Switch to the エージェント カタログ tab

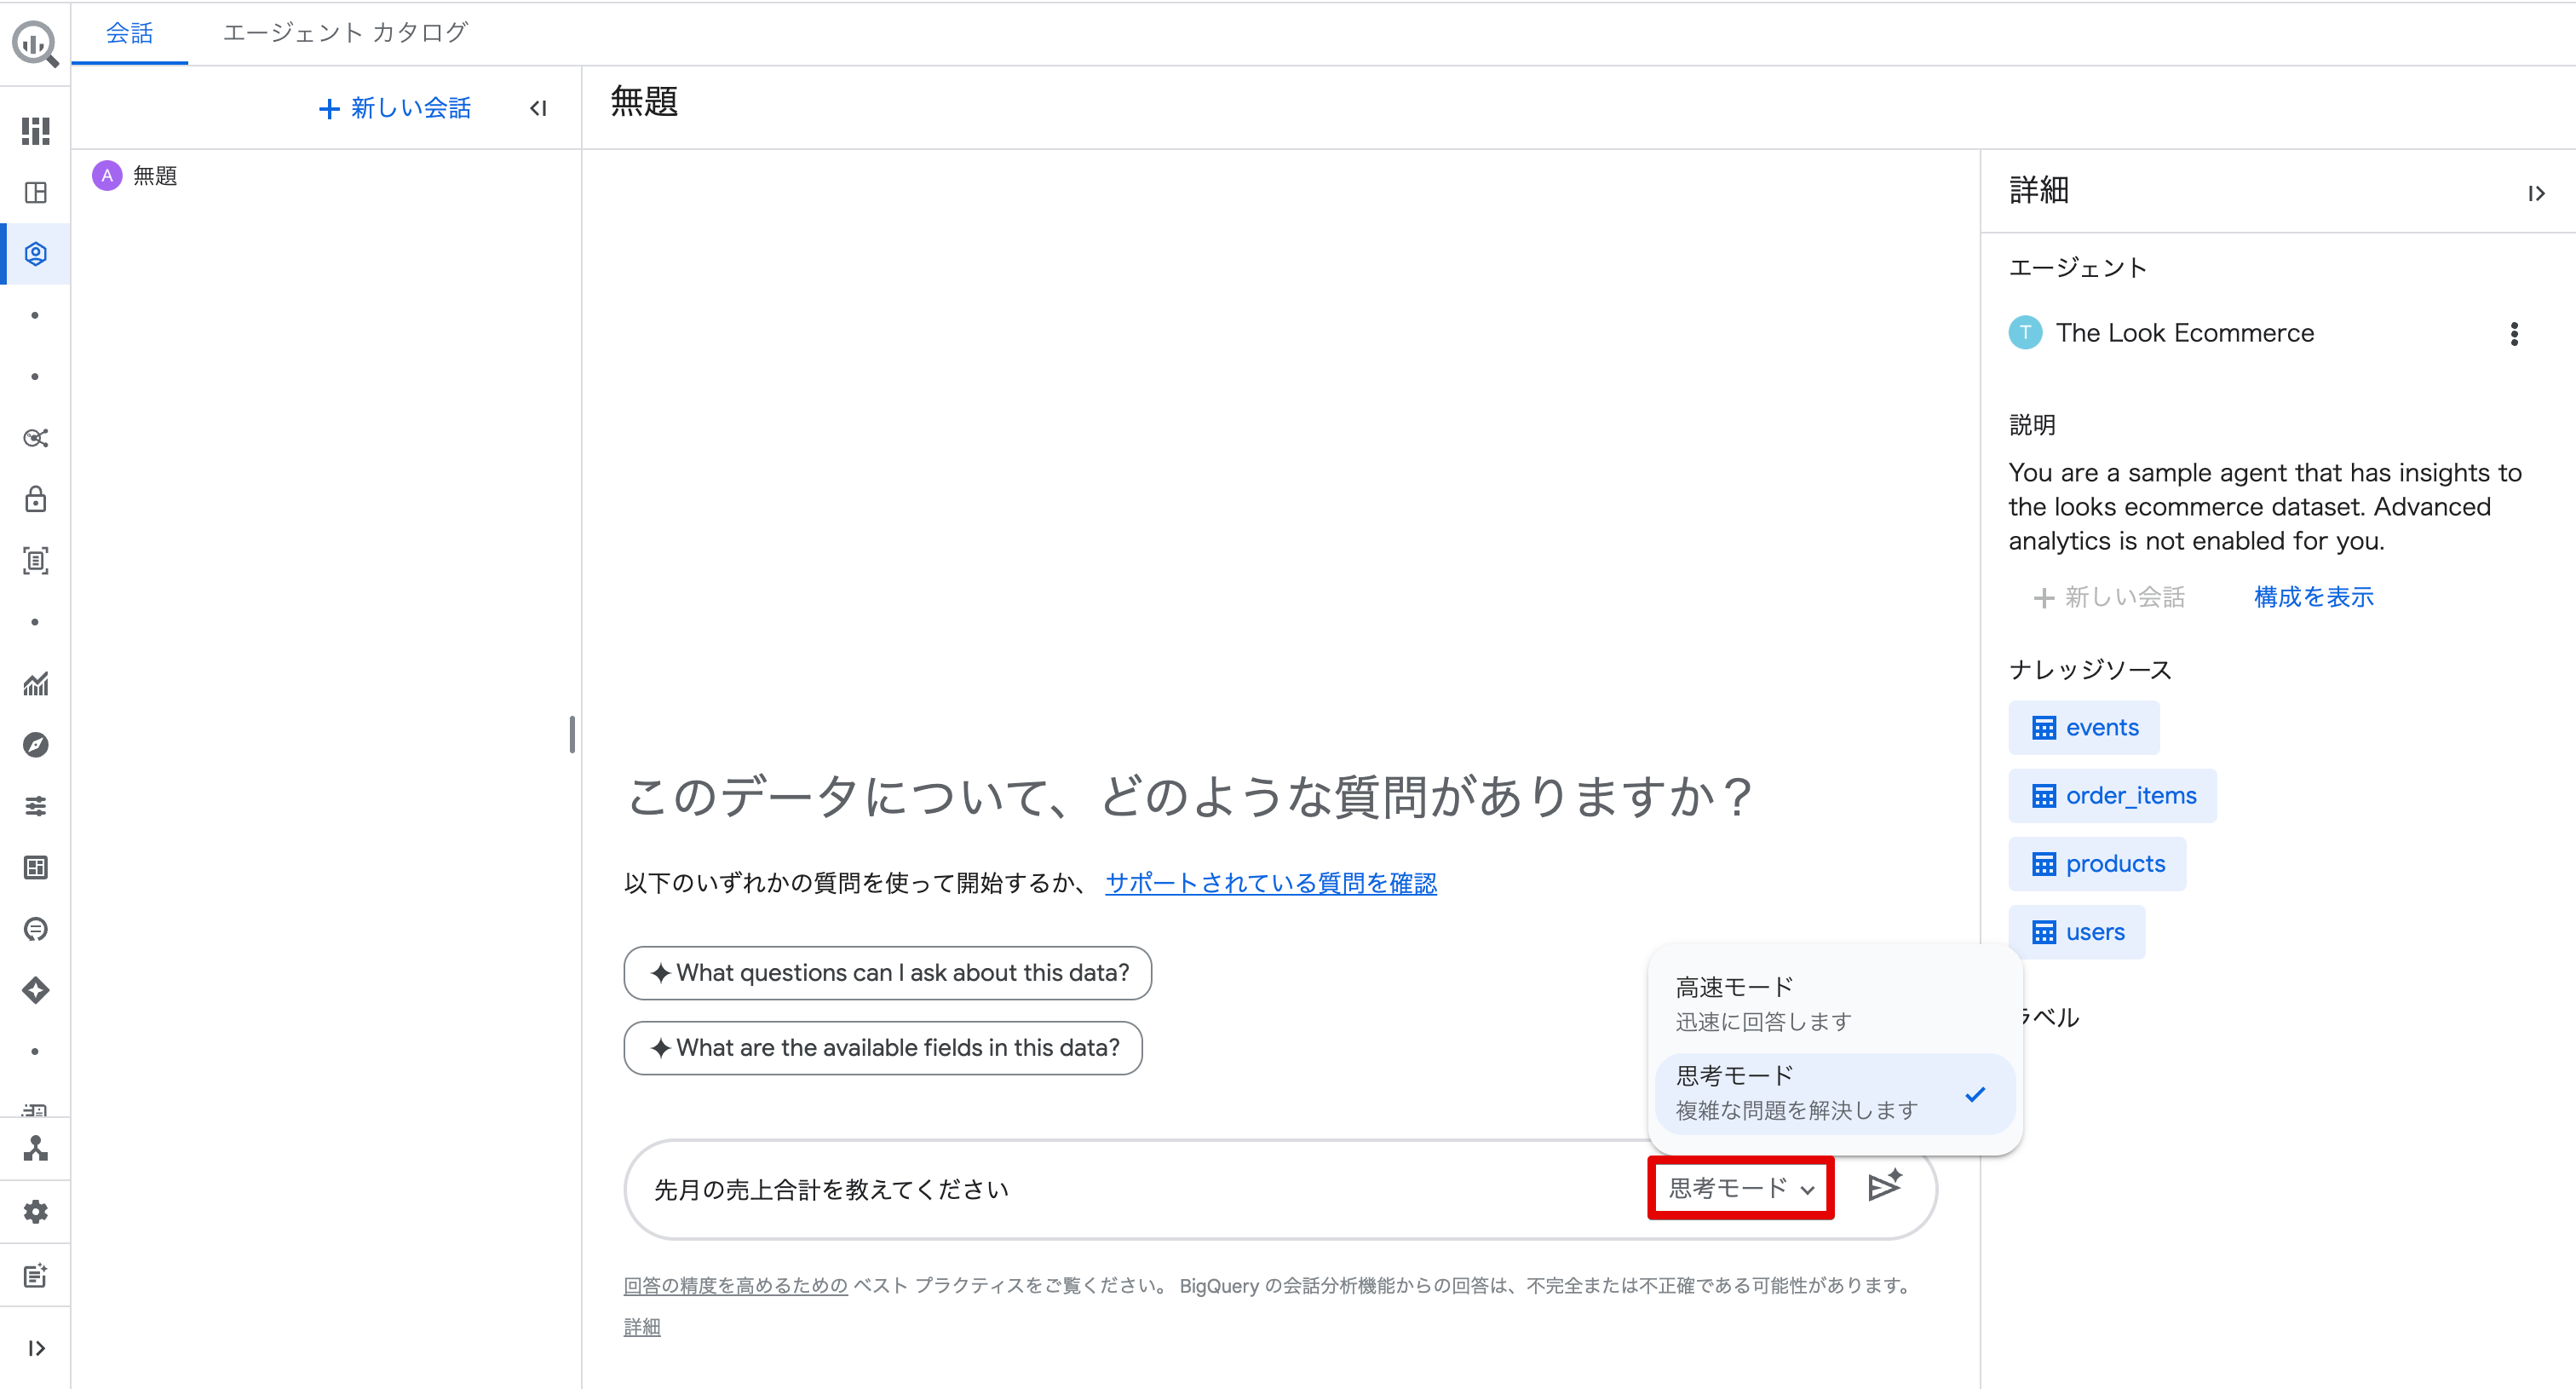coord(344,33)
